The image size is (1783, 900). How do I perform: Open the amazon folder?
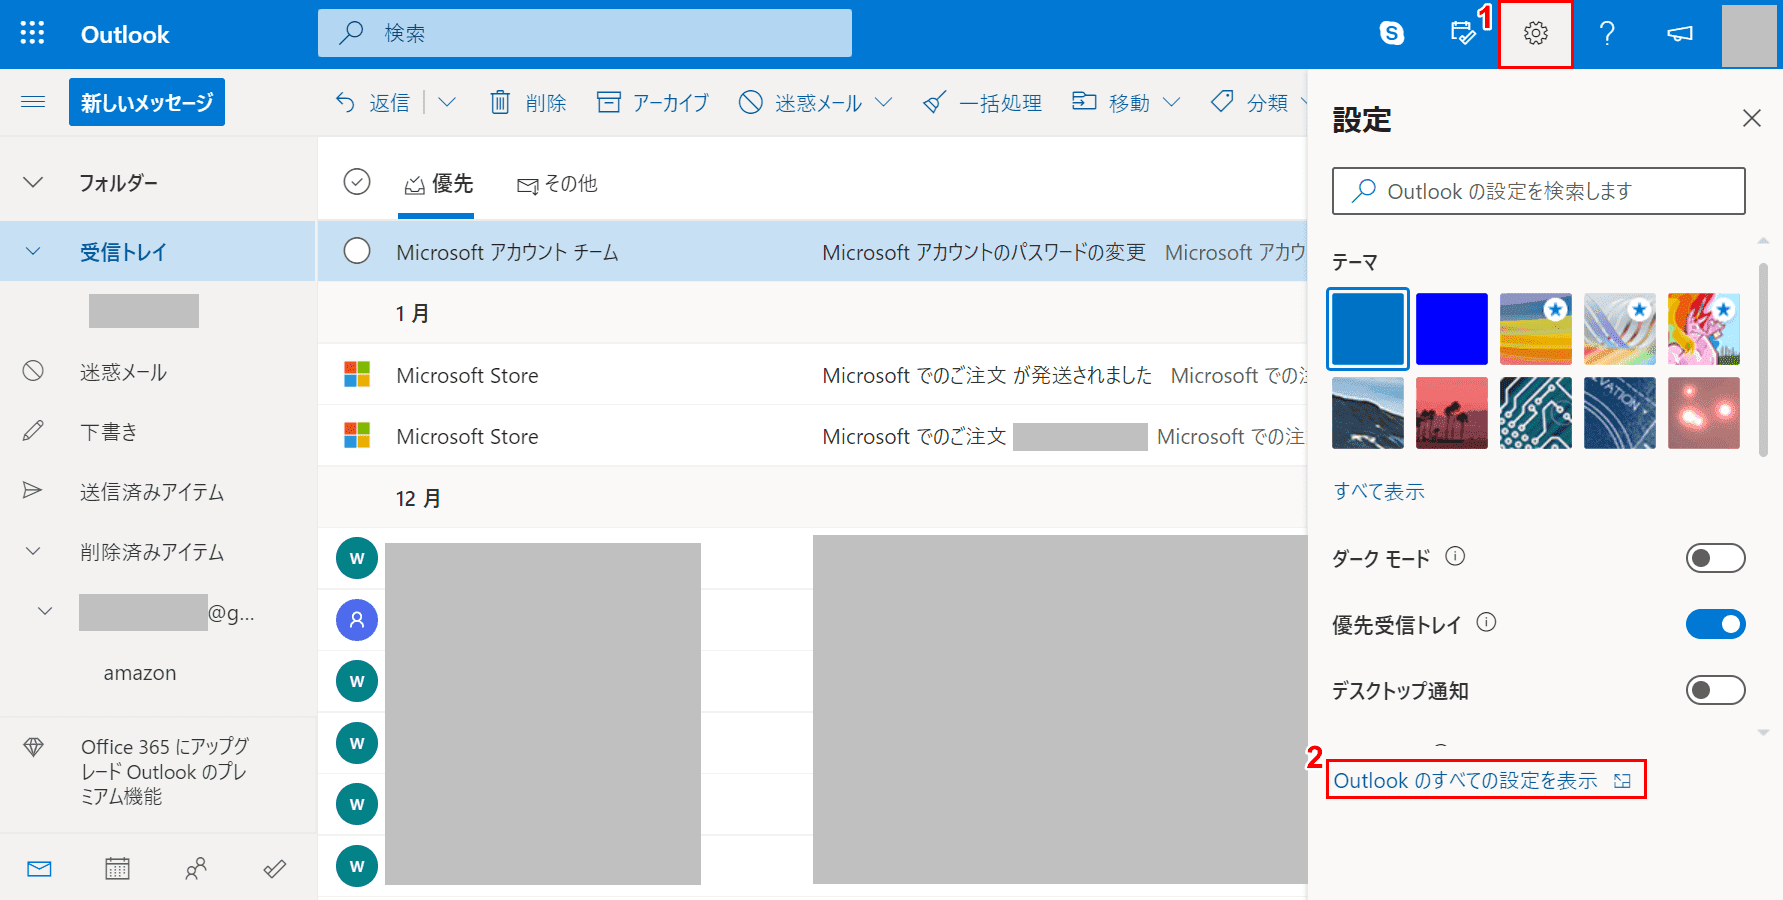(140, 673)
